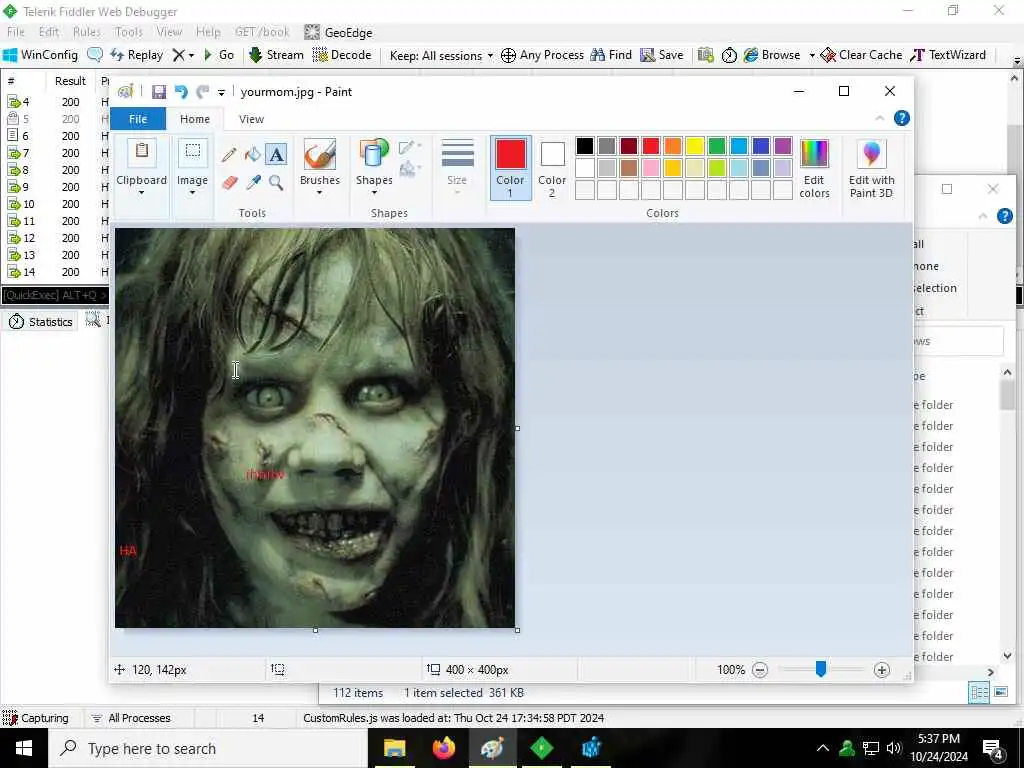Select Color 1 foreground box
The height and width of the screenshot is (768, 1024).
coord(510,168)
